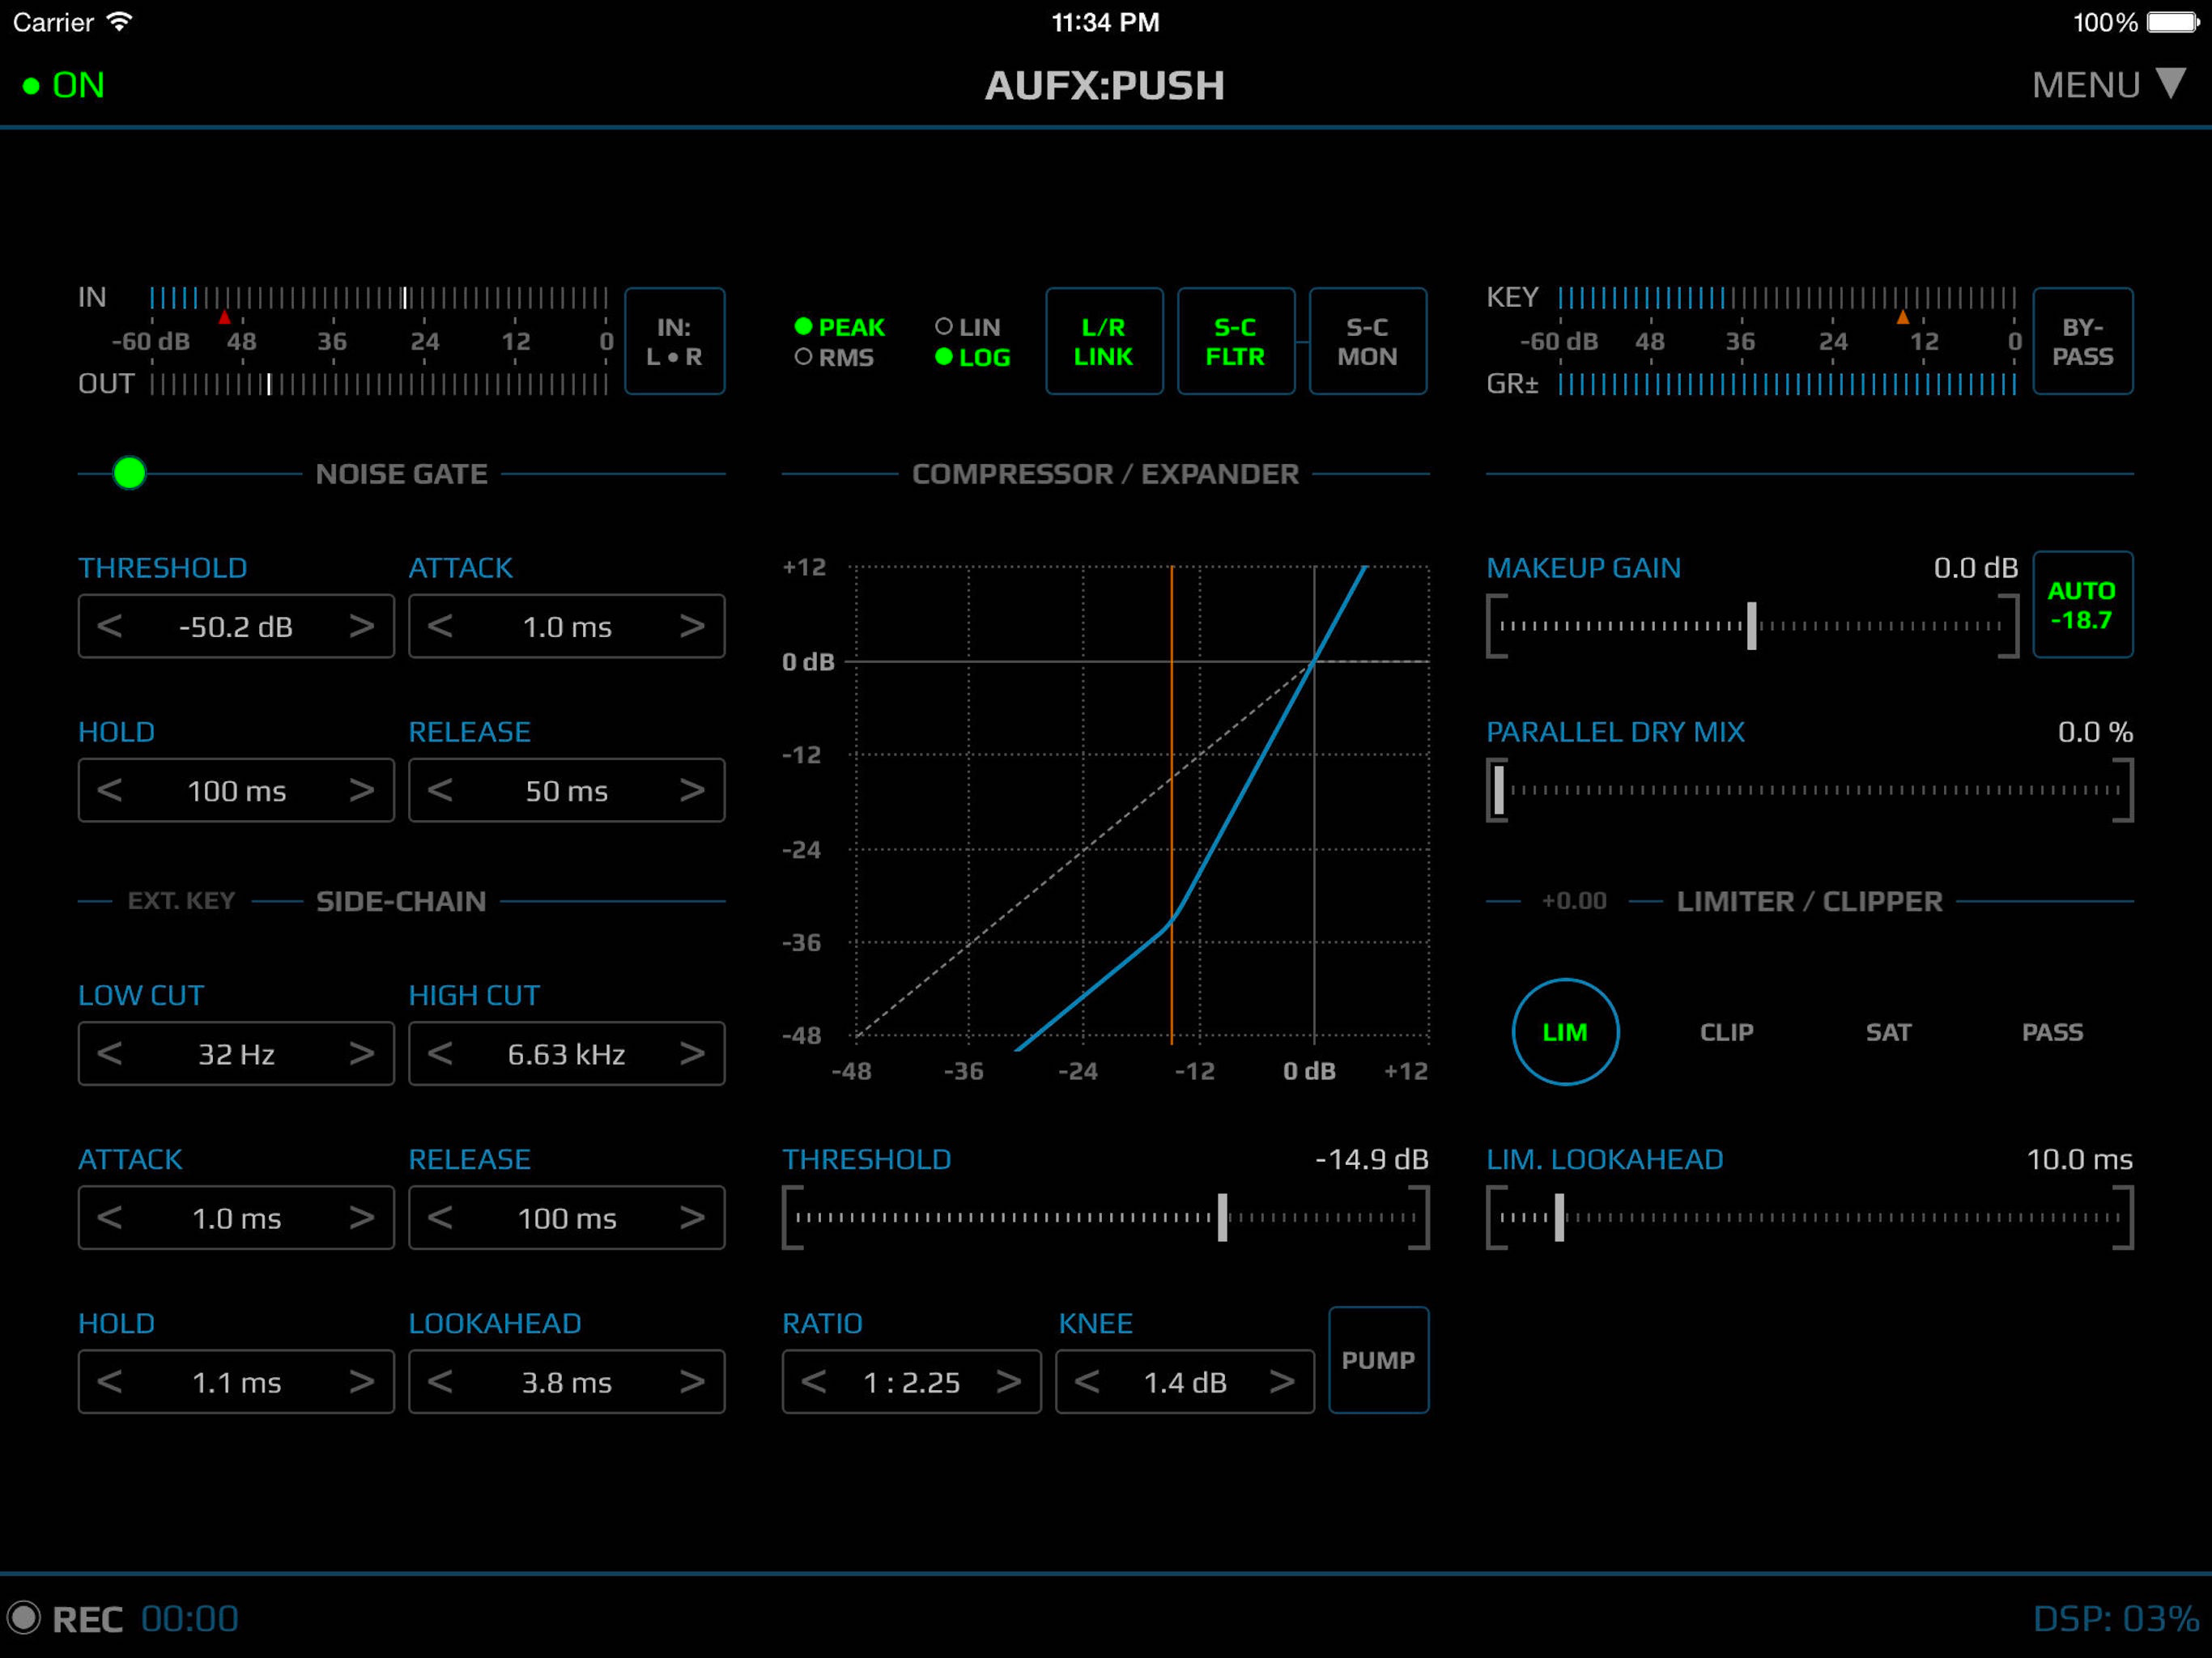
Task: Decrease noise gate Threshold -50.2 dB
Action: tap(110, 626)
